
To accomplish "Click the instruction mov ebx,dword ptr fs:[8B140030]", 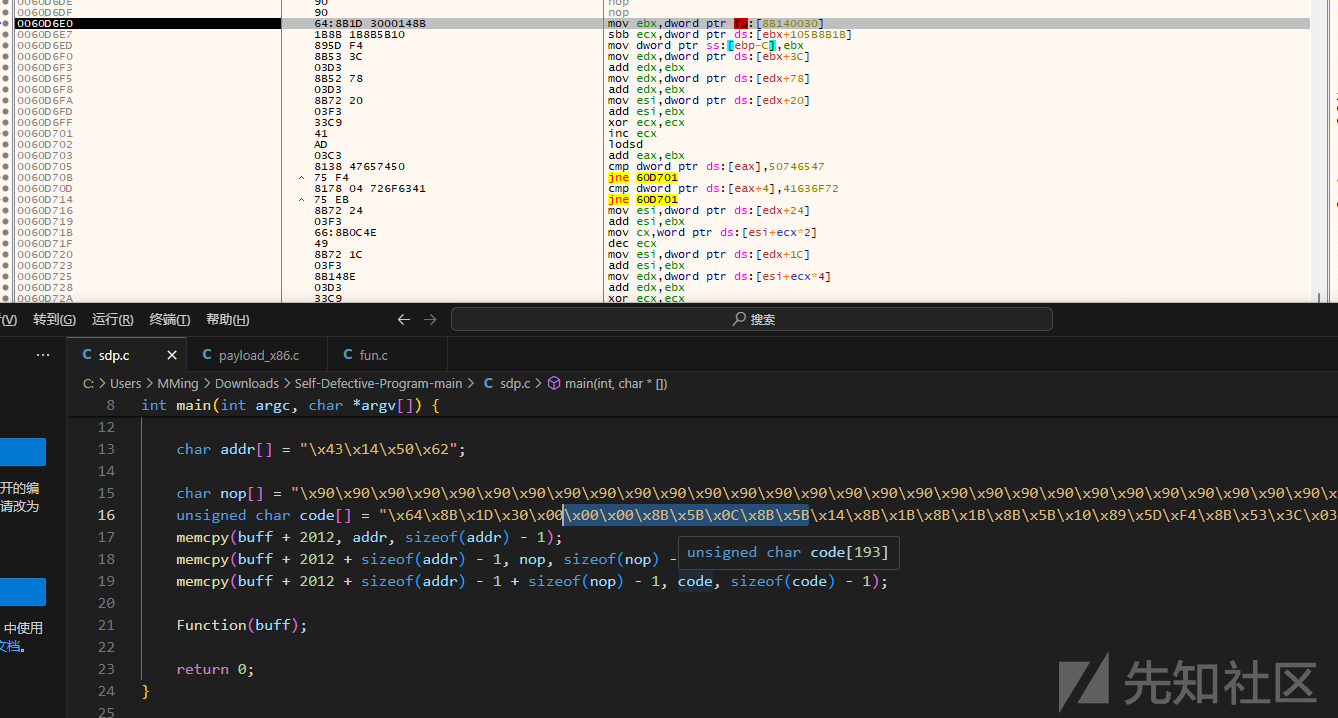I will pos(716,23).
